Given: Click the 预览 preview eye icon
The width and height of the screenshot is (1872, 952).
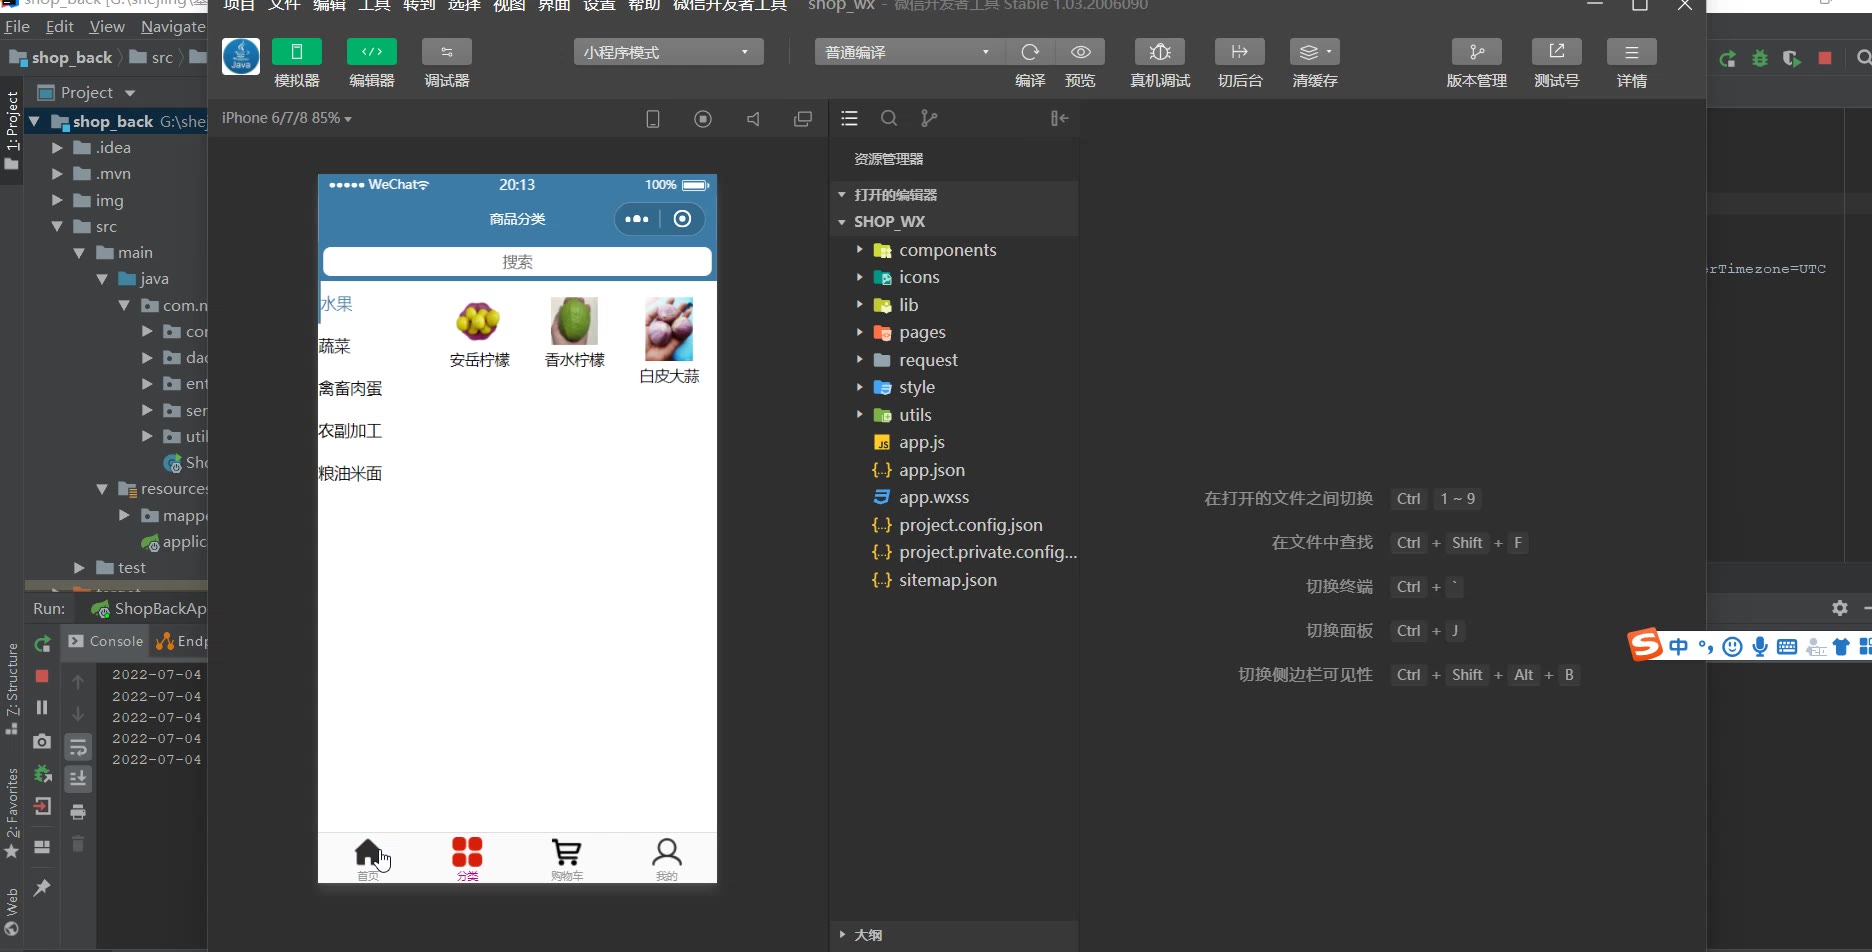Looking at the screenshot, I should click(1080, 52).
